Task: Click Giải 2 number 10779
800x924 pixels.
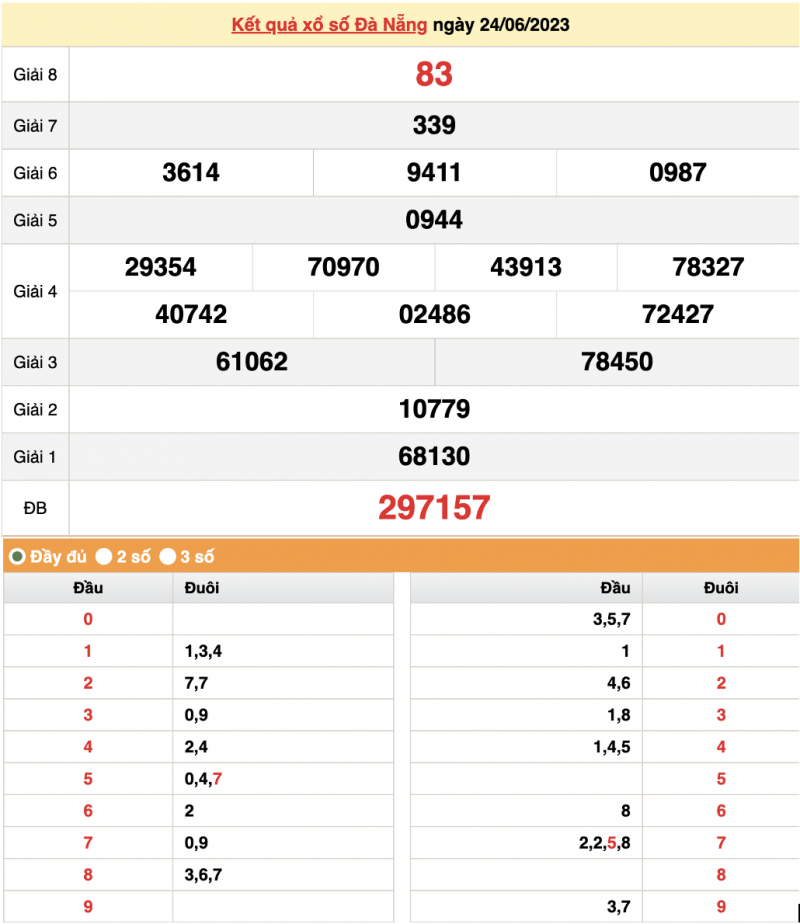Action: pos(434,409)
